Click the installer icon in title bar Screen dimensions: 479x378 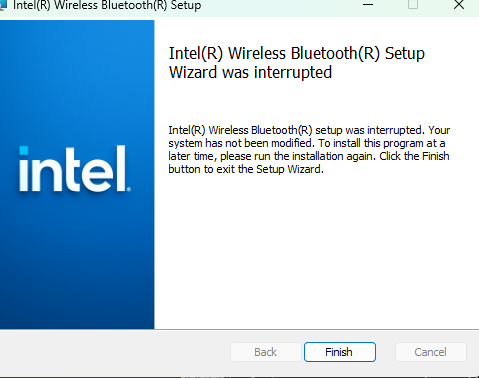pos(3,5)
